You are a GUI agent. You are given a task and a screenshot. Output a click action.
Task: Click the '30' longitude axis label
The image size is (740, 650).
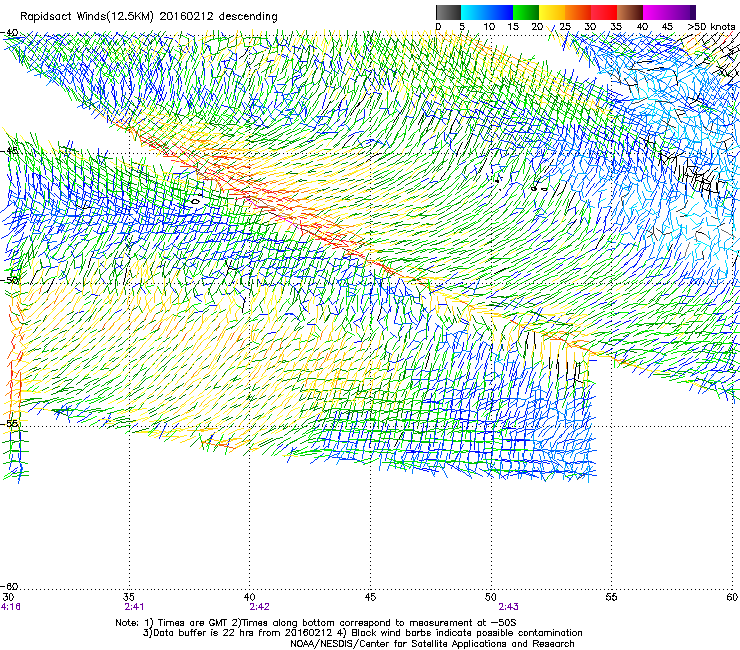(x=8, y=597)
